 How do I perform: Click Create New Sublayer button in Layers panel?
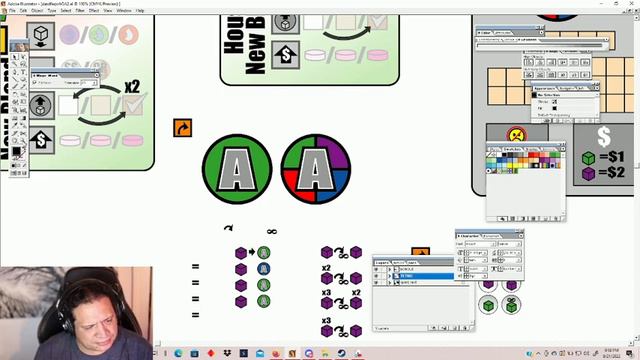[x=444, y=328]
